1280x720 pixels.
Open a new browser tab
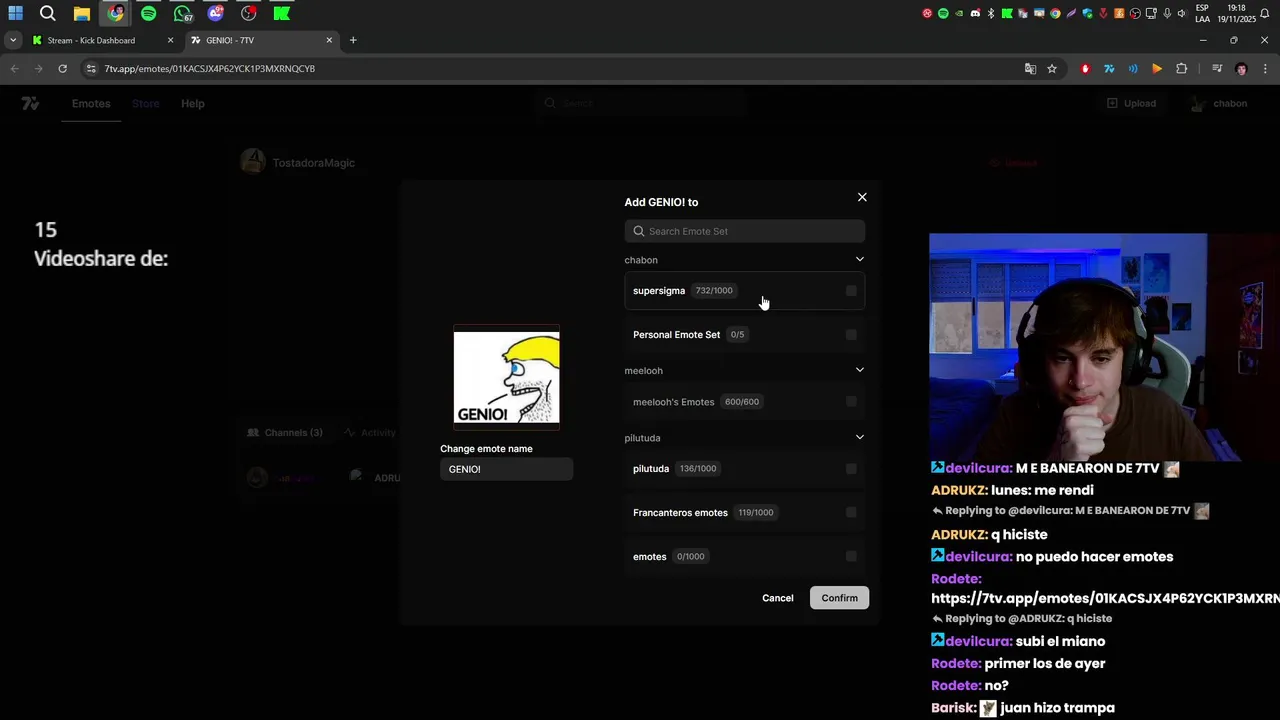pyautogui.click(x=353, y=40)
